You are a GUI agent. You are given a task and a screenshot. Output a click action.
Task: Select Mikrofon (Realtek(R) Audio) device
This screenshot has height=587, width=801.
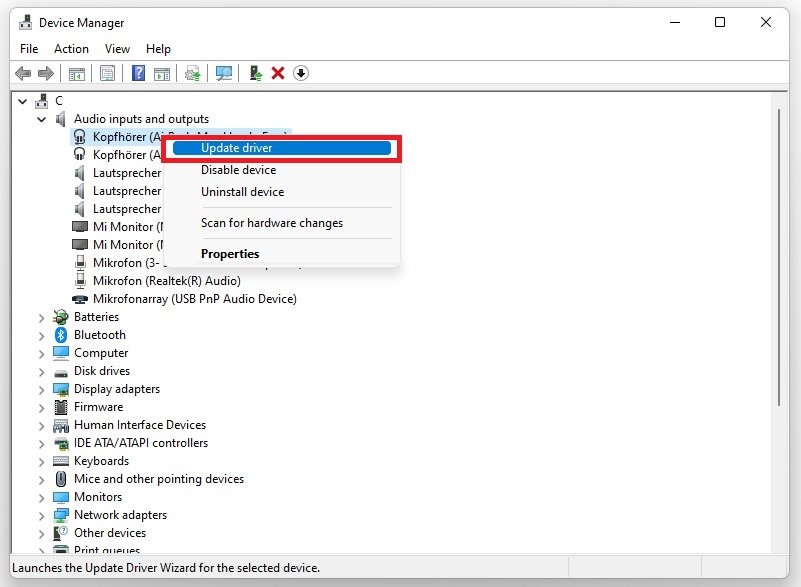coord(166,281)
